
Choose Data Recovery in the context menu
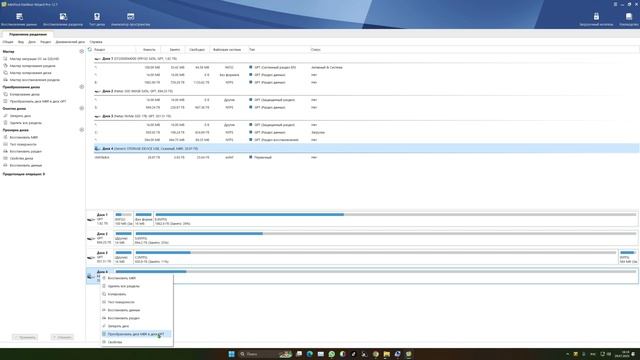pyautogui.click(x=137, y=310)
